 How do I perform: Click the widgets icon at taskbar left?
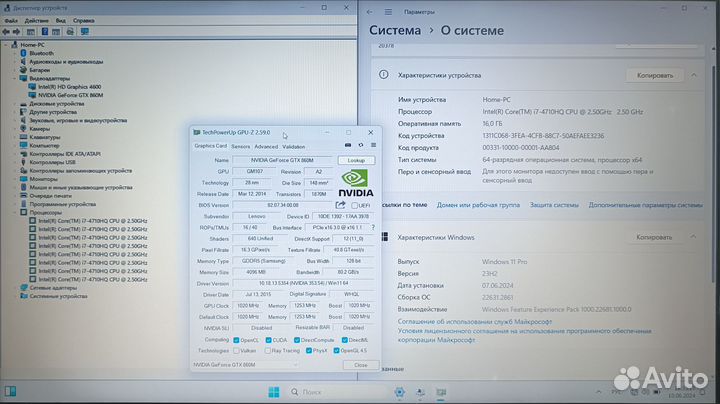tap(10, 392)
